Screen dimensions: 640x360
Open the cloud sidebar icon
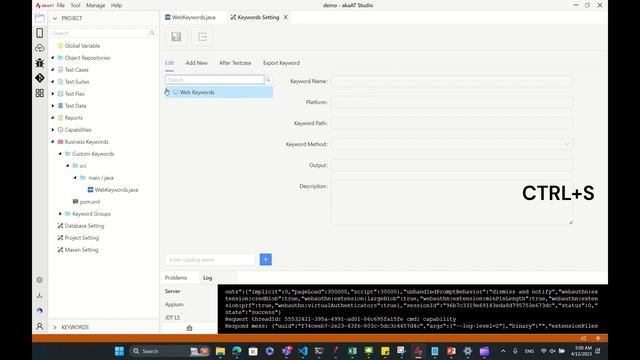pos(40,48)
